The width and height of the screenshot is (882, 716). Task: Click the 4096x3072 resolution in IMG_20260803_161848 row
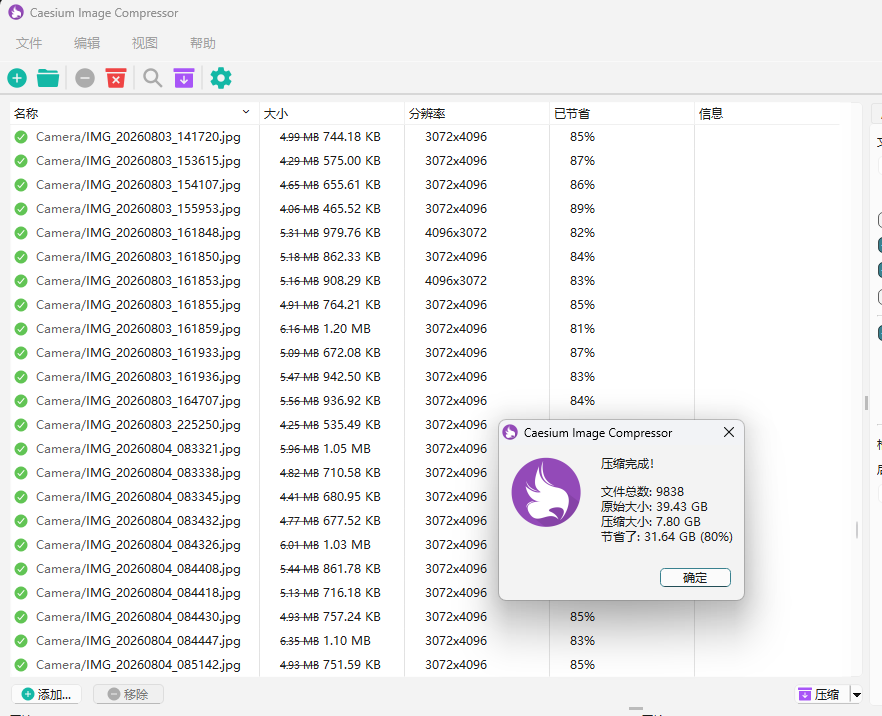(456, 233)
